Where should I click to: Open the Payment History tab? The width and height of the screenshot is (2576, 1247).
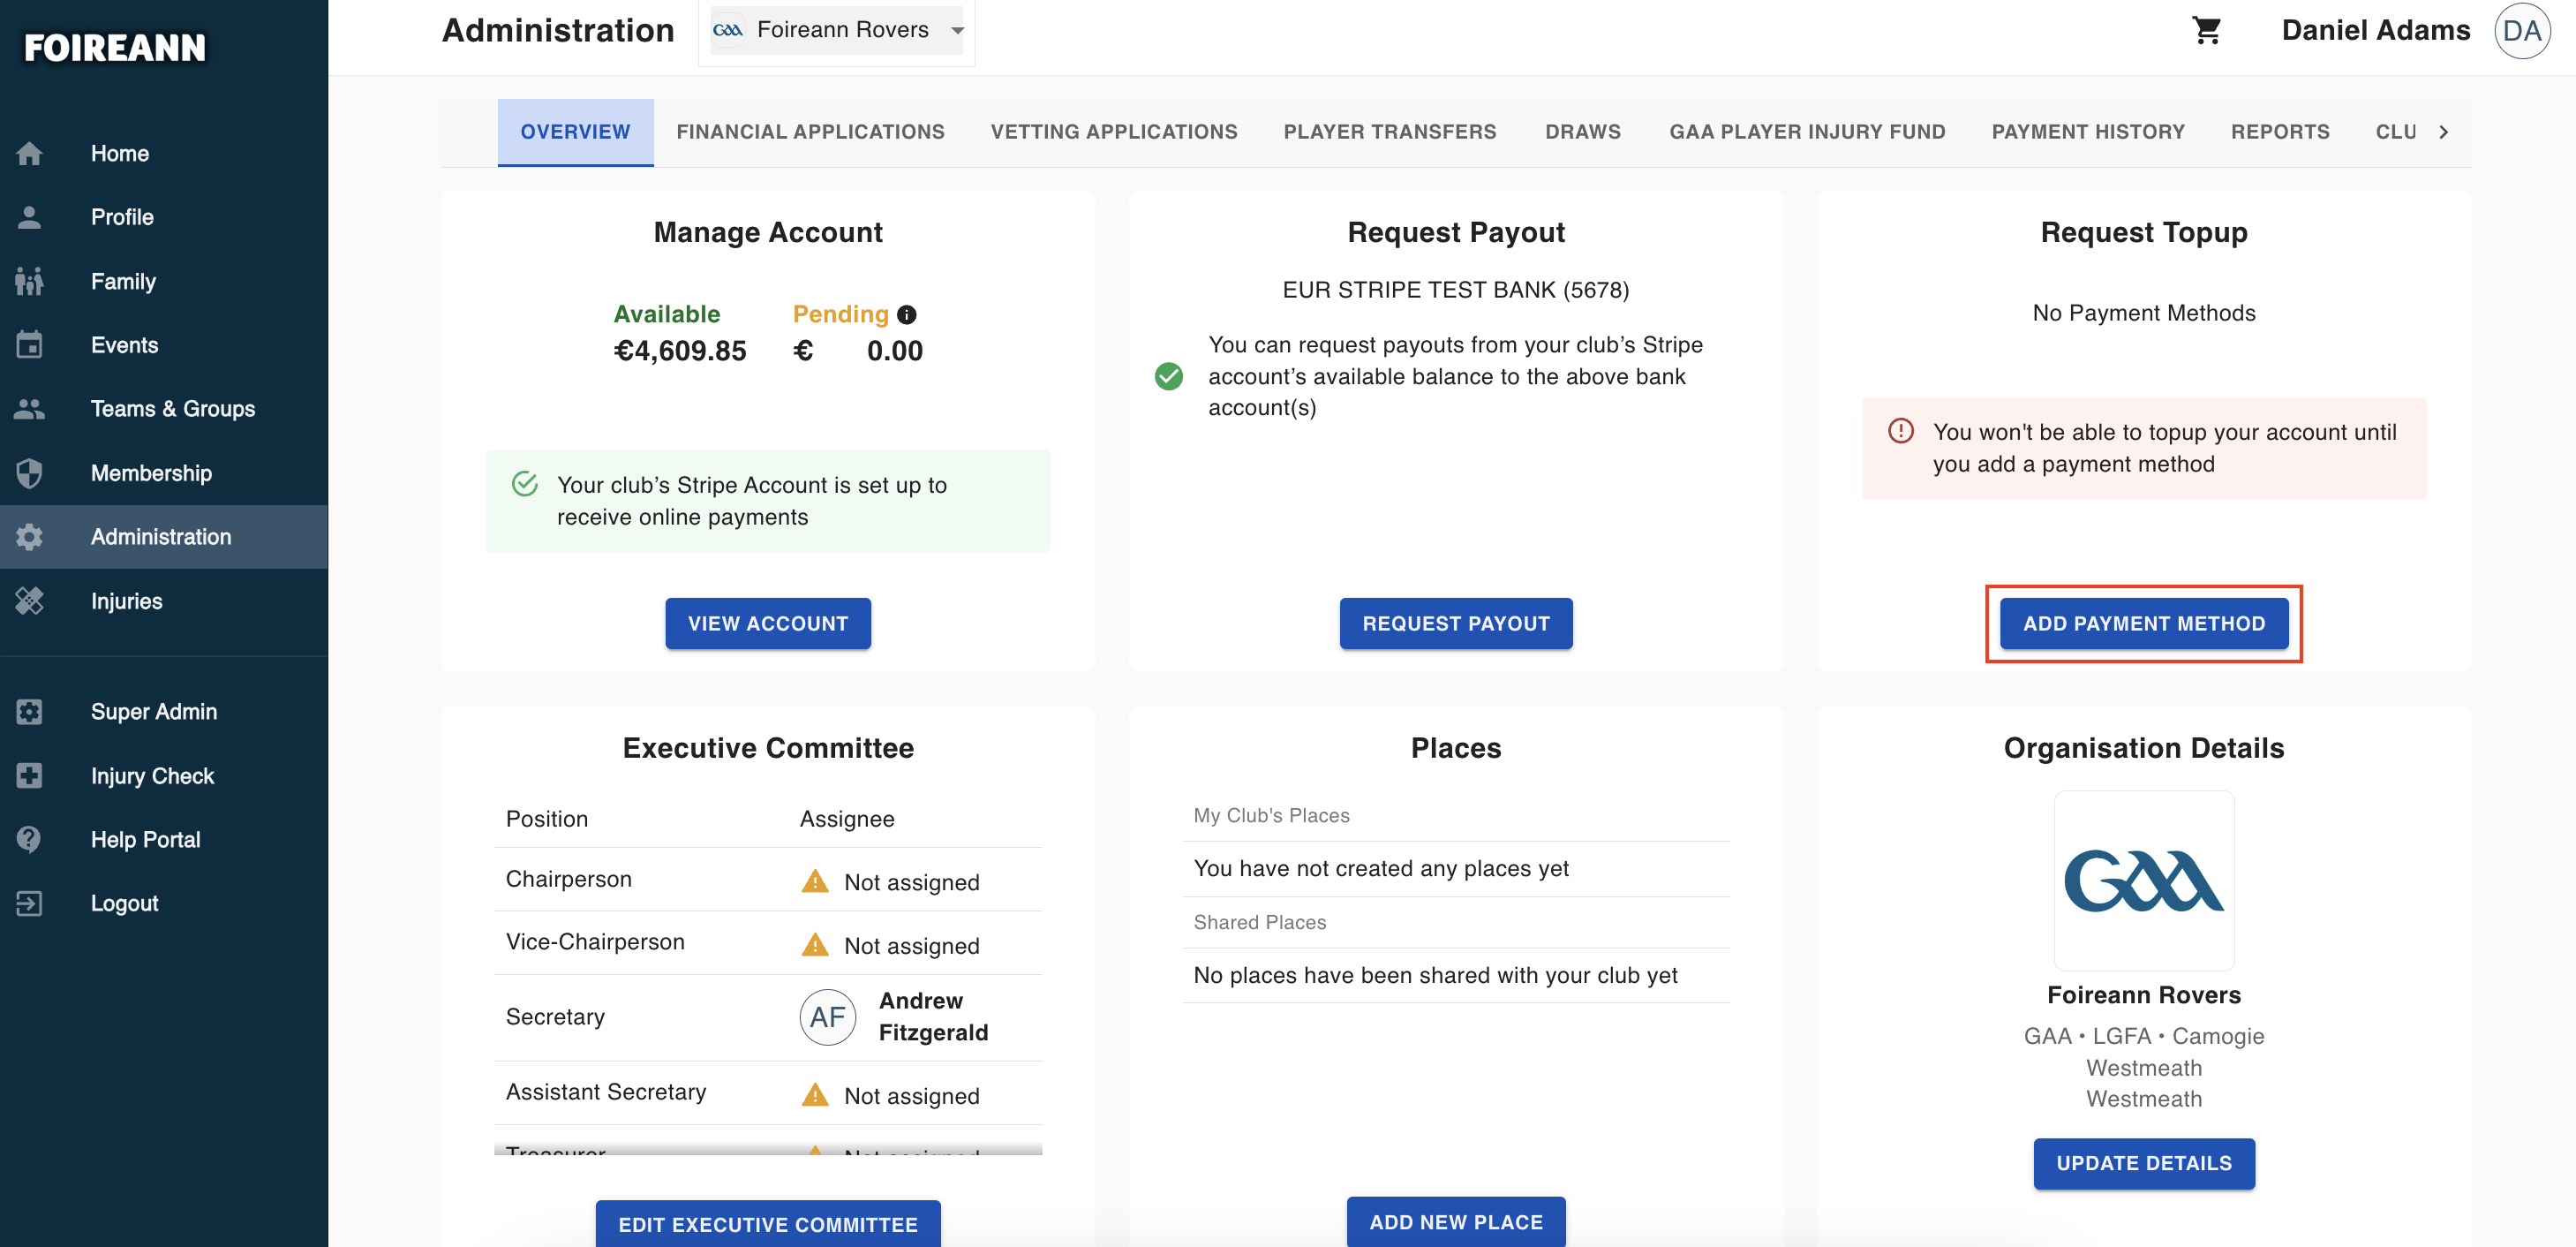(x=2088, y=132)
